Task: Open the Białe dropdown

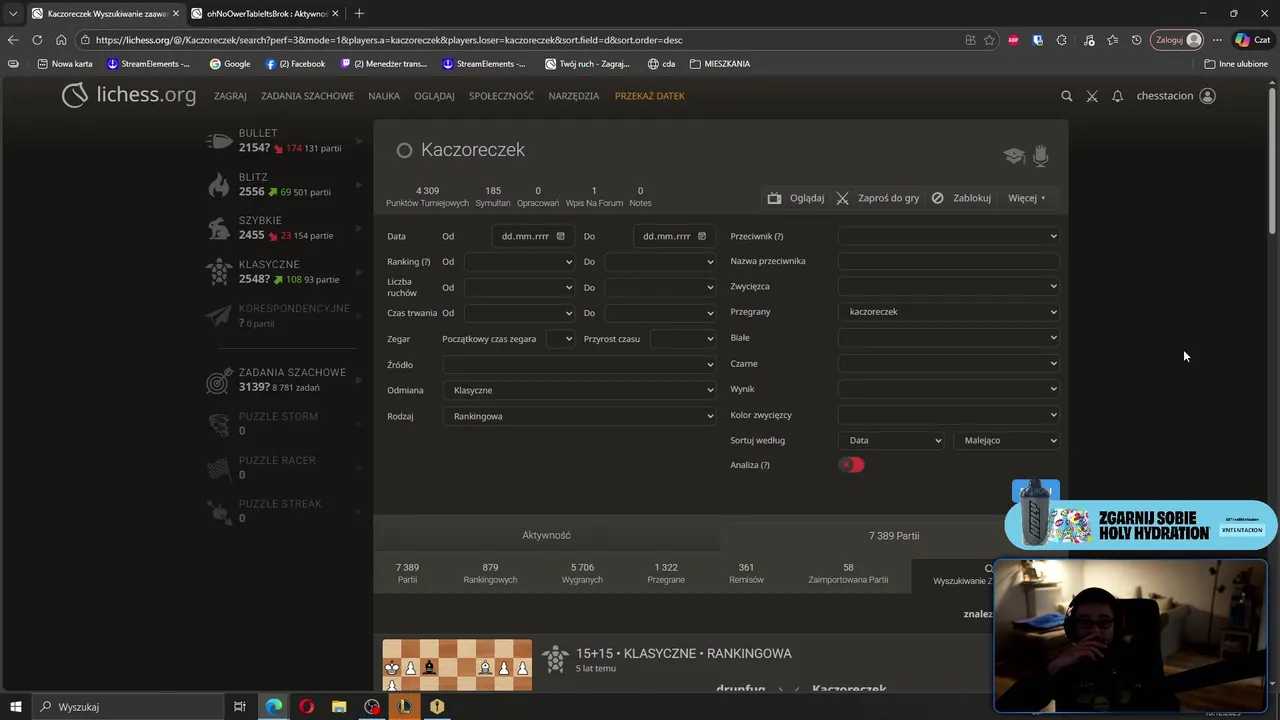Action: tap(948, 338)
